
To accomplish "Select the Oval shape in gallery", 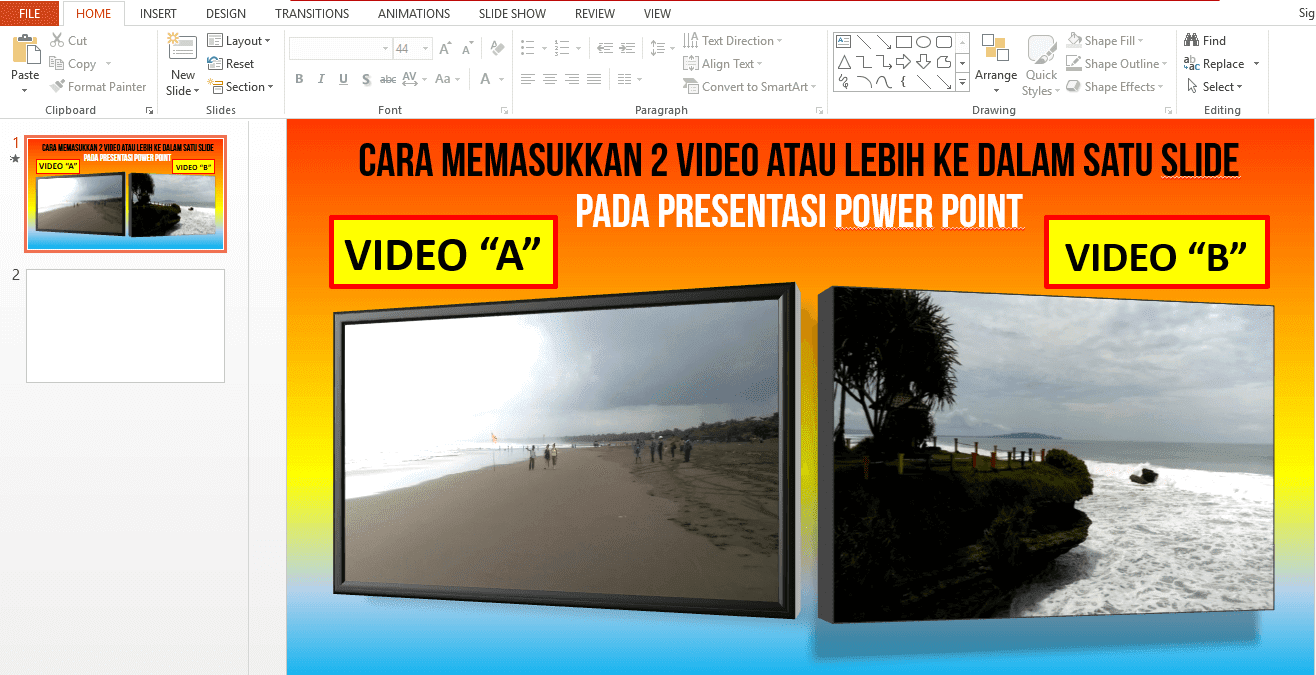I will [923, 42].
